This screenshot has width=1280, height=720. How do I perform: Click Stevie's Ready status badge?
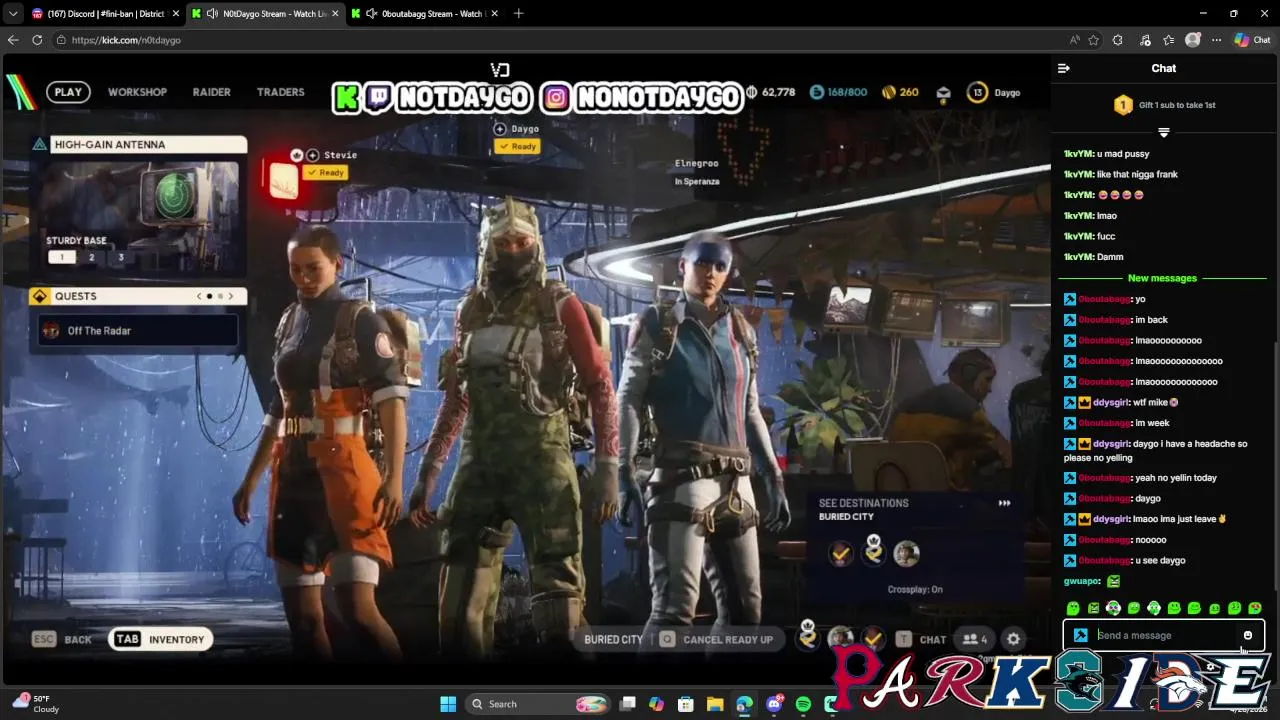tap(326, 173)
